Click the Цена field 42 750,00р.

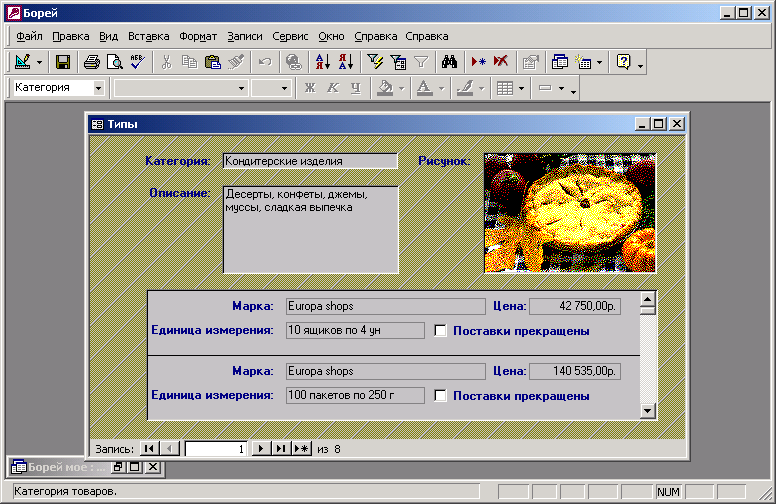coord(575,306)
